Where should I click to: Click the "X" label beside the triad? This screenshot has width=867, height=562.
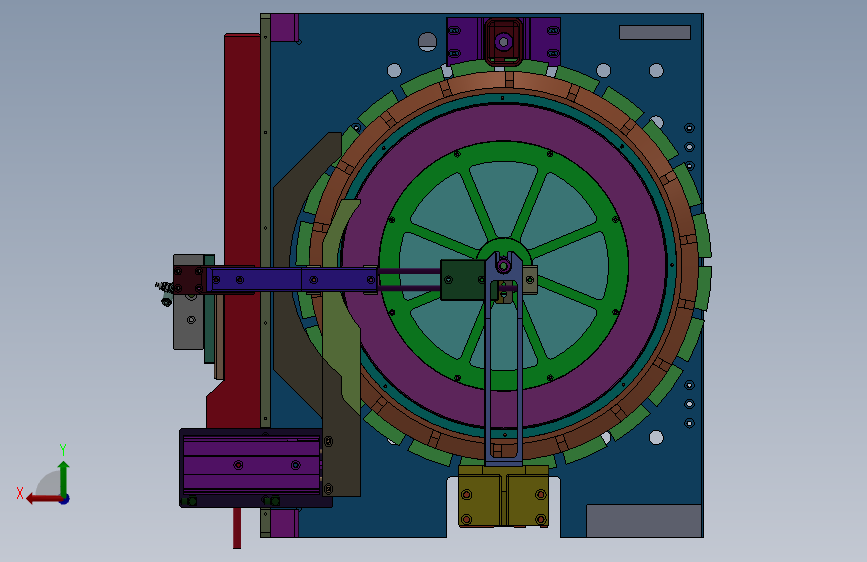[20, 493]
